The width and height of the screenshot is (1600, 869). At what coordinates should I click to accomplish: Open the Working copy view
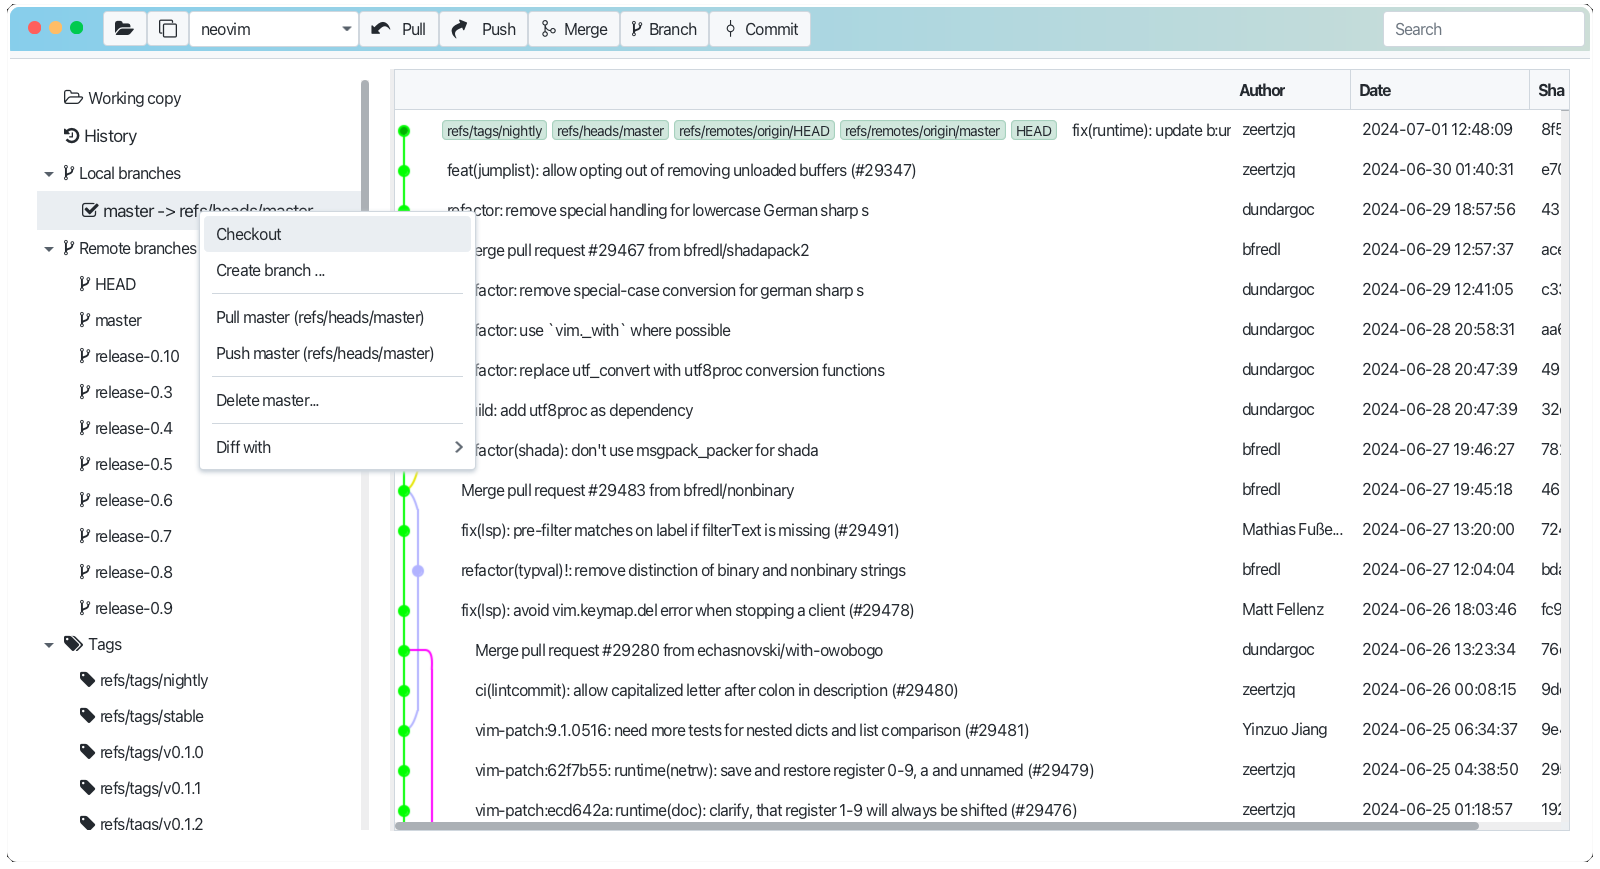(122, 98)
